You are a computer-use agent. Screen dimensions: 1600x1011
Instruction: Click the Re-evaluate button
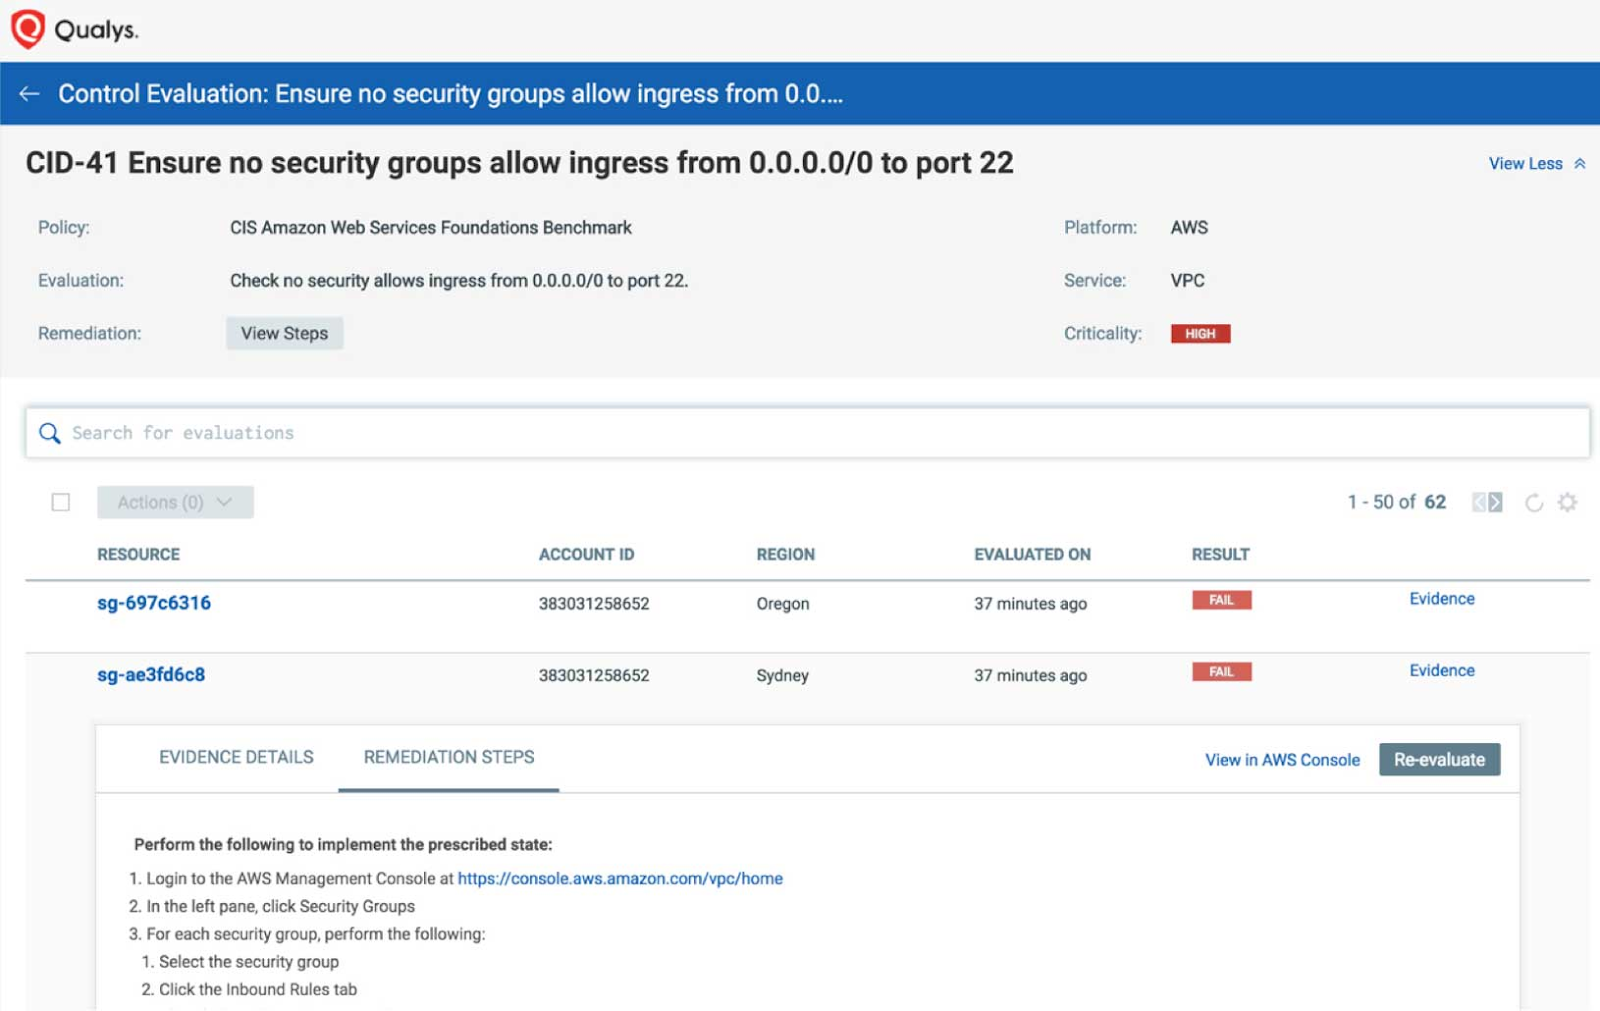[x=1440, y=759]
